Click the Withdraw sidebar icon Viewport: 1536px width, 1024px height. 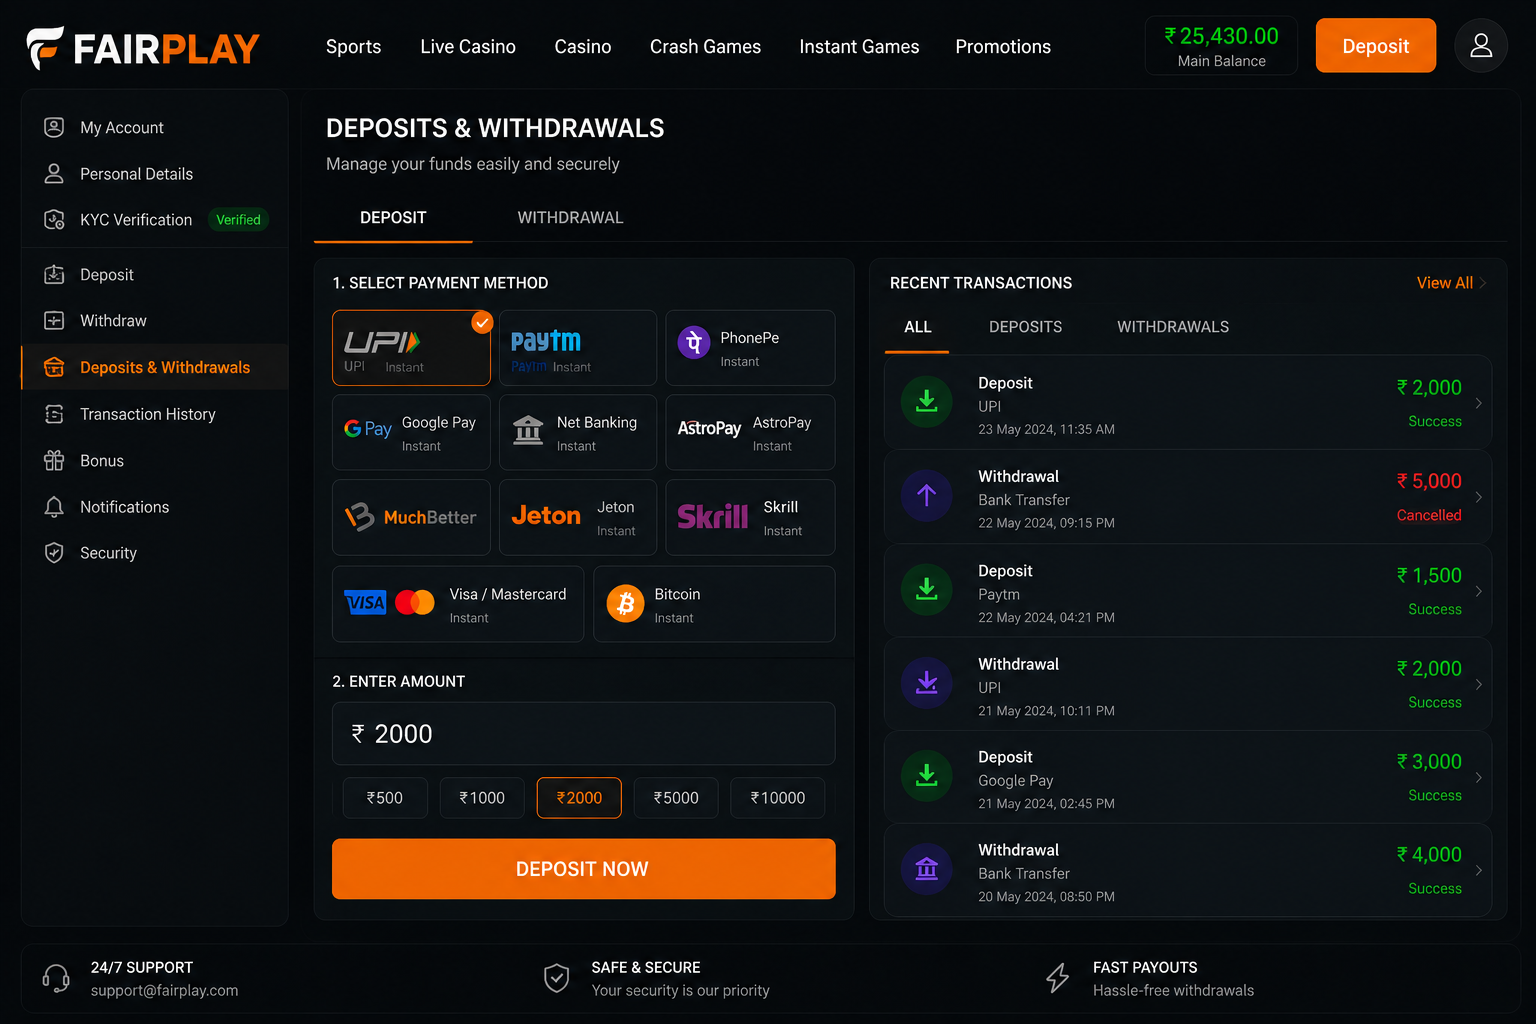[54, 320]
